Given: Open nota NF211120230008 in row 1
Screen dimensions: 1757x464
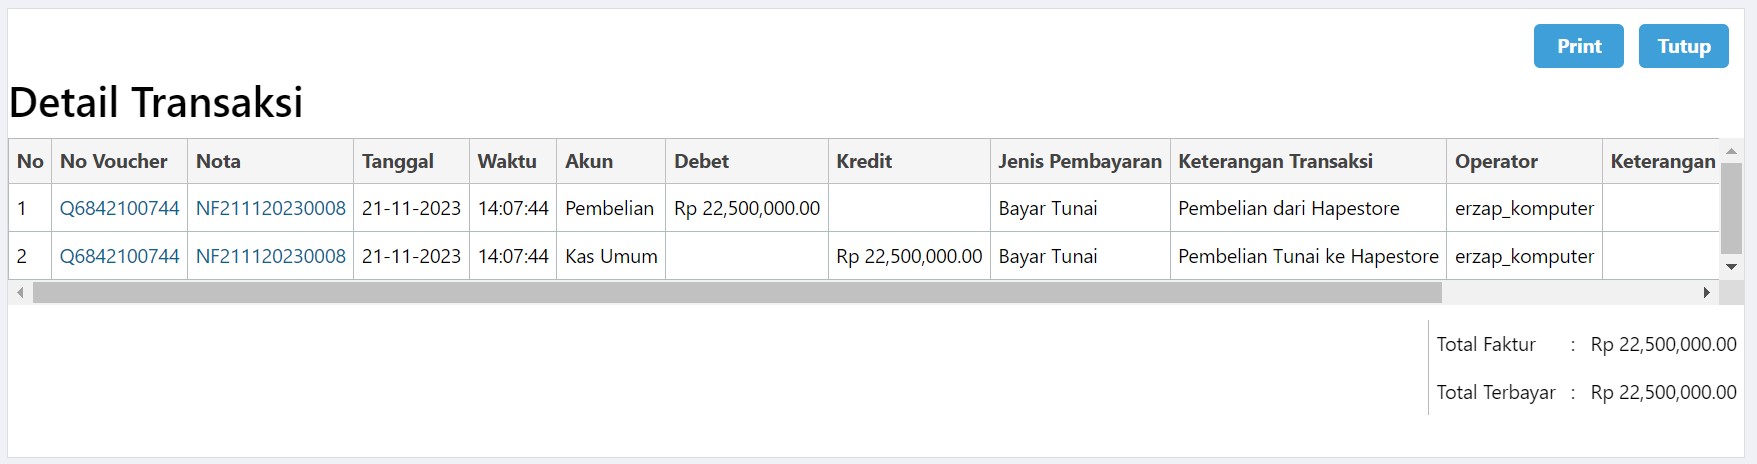Looking at the screenshot, I should tap(271, 208).
